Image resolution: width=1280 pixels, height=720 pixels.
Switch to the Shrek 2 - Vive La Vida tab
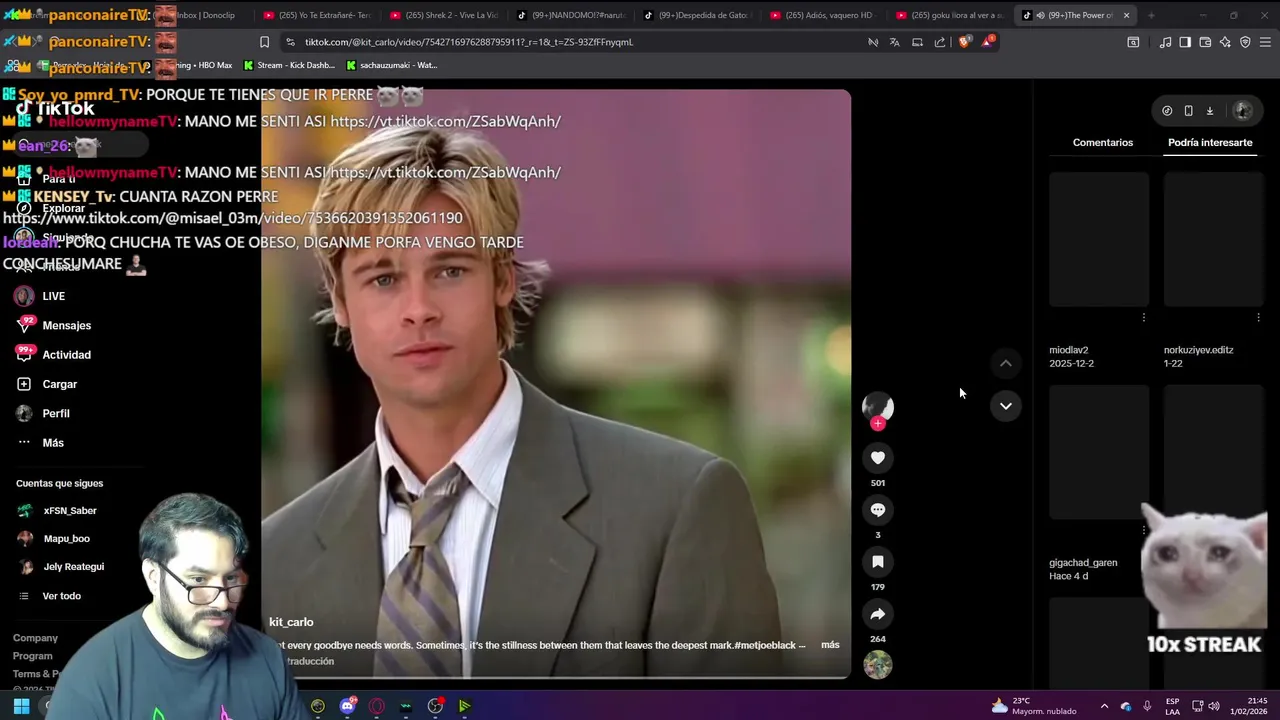(443, 15)
